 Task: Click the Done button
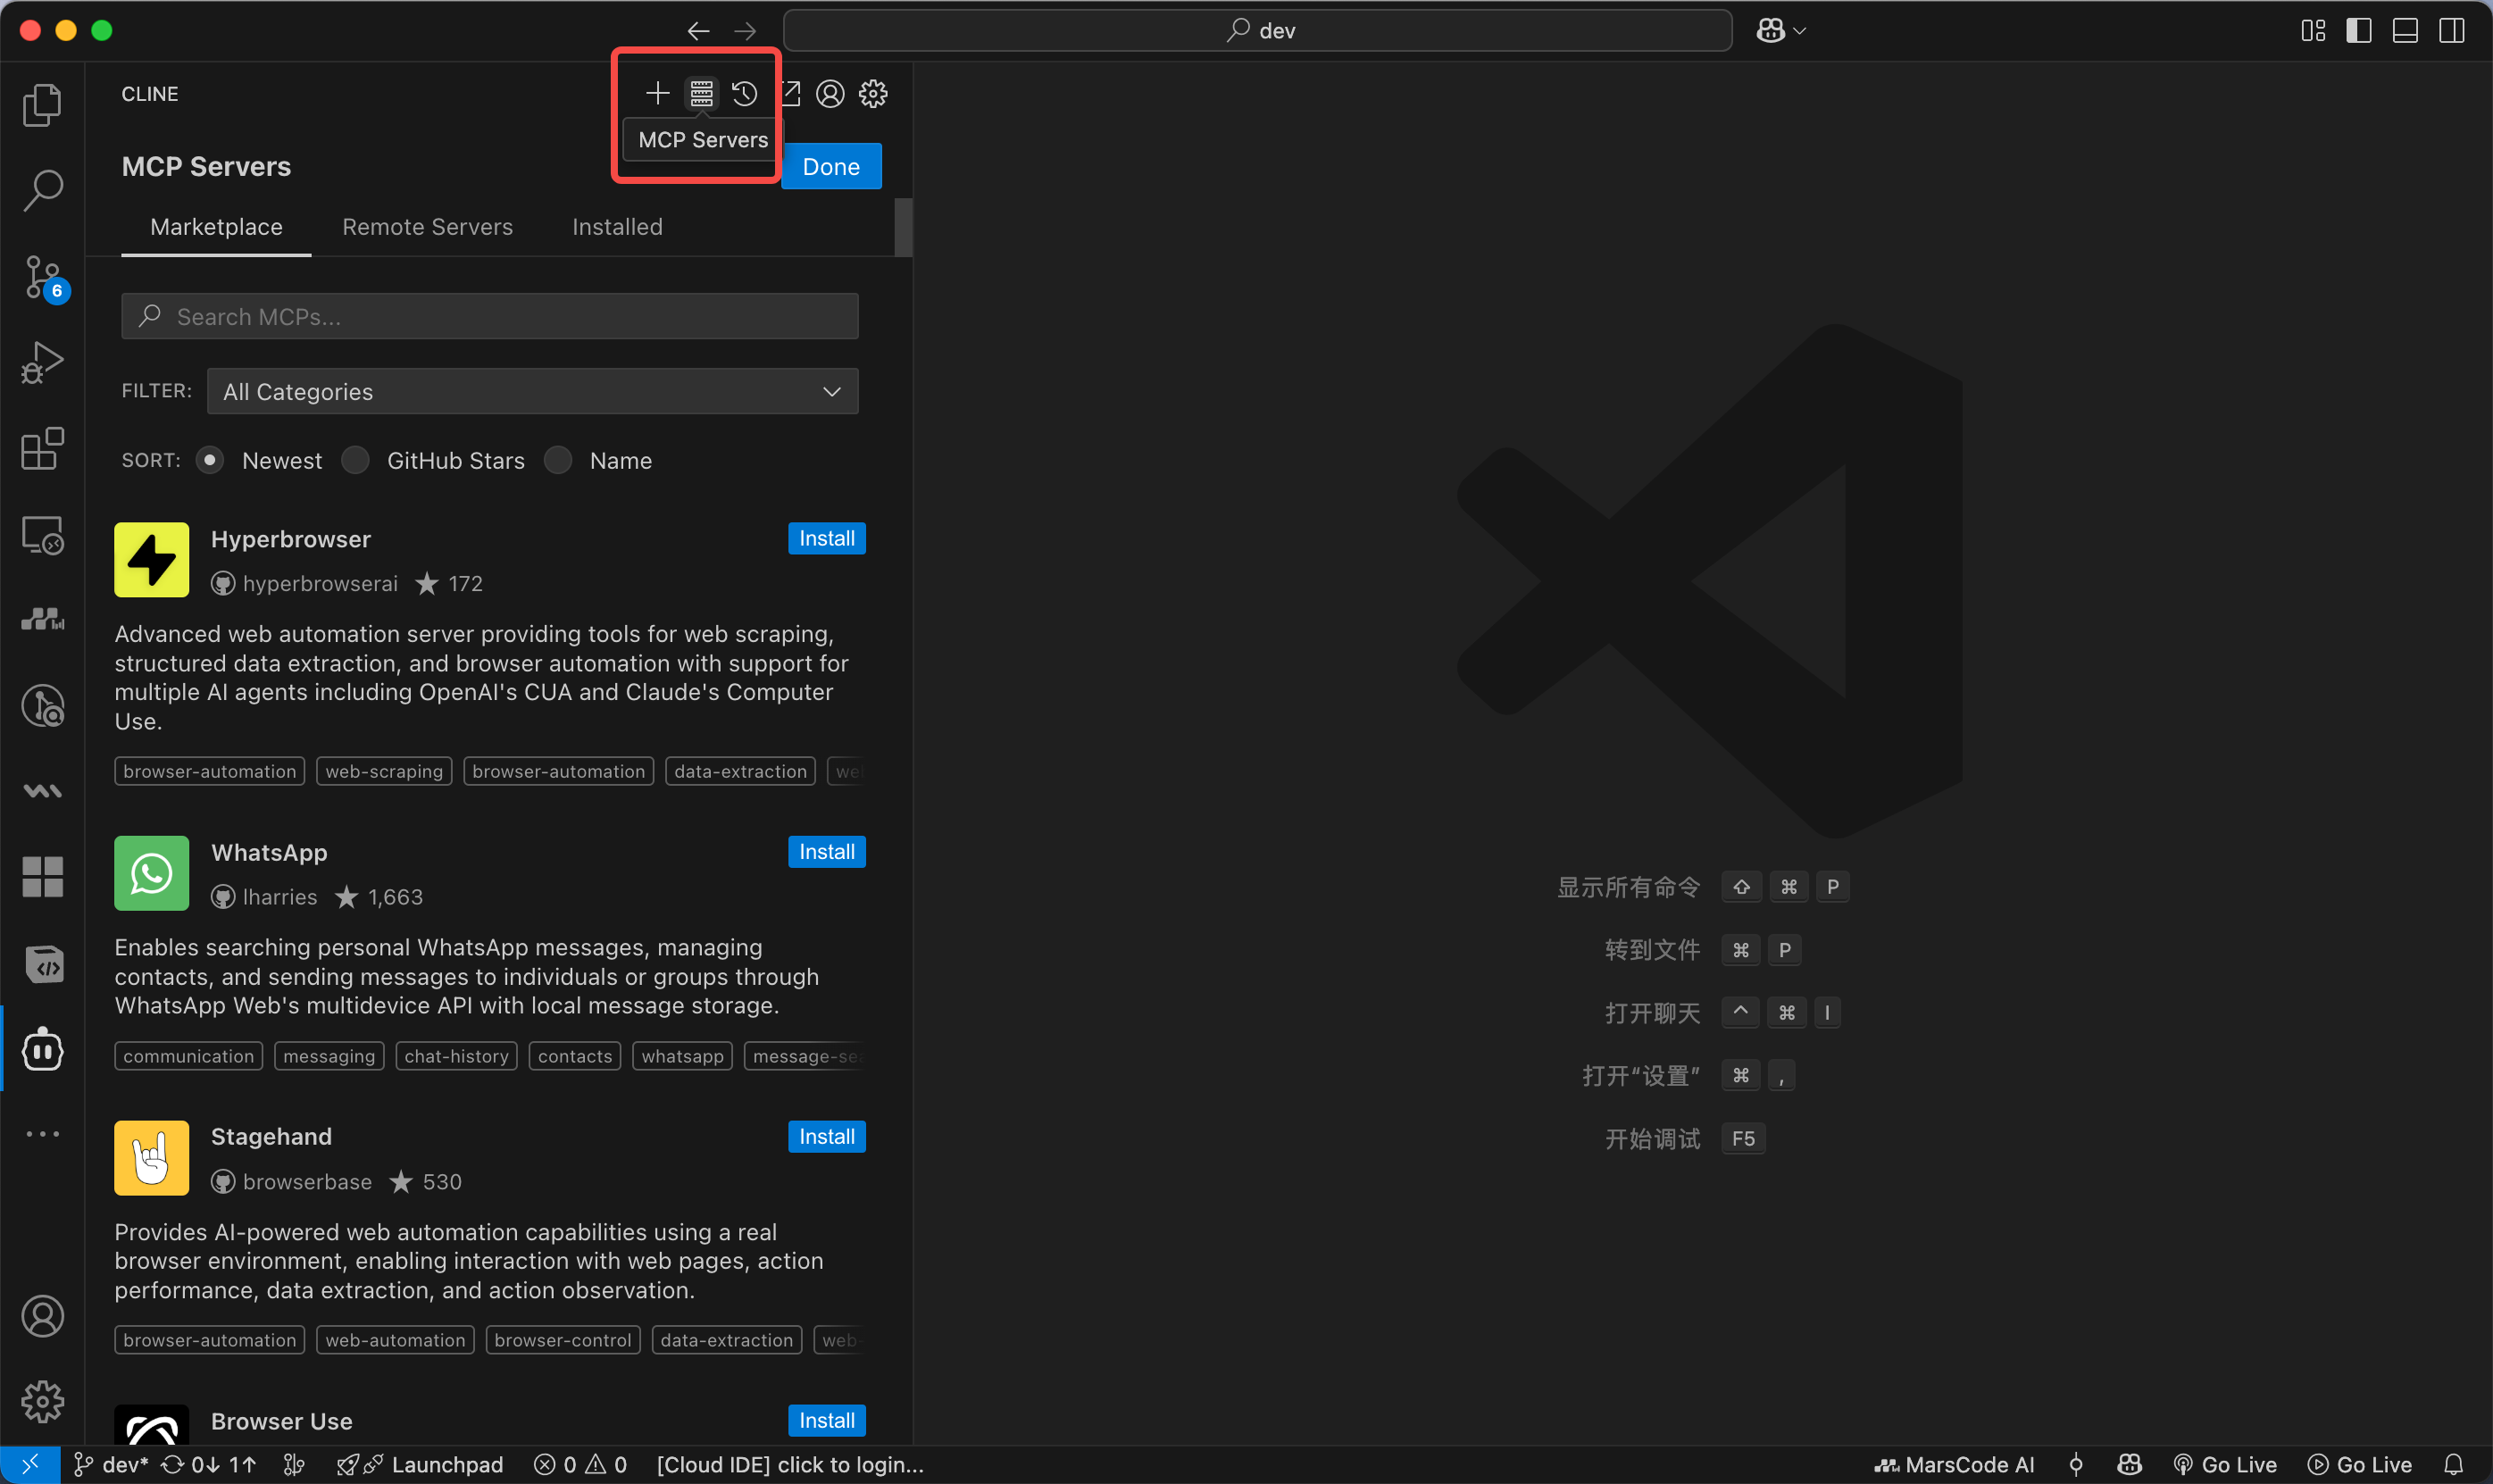point(831,166)
